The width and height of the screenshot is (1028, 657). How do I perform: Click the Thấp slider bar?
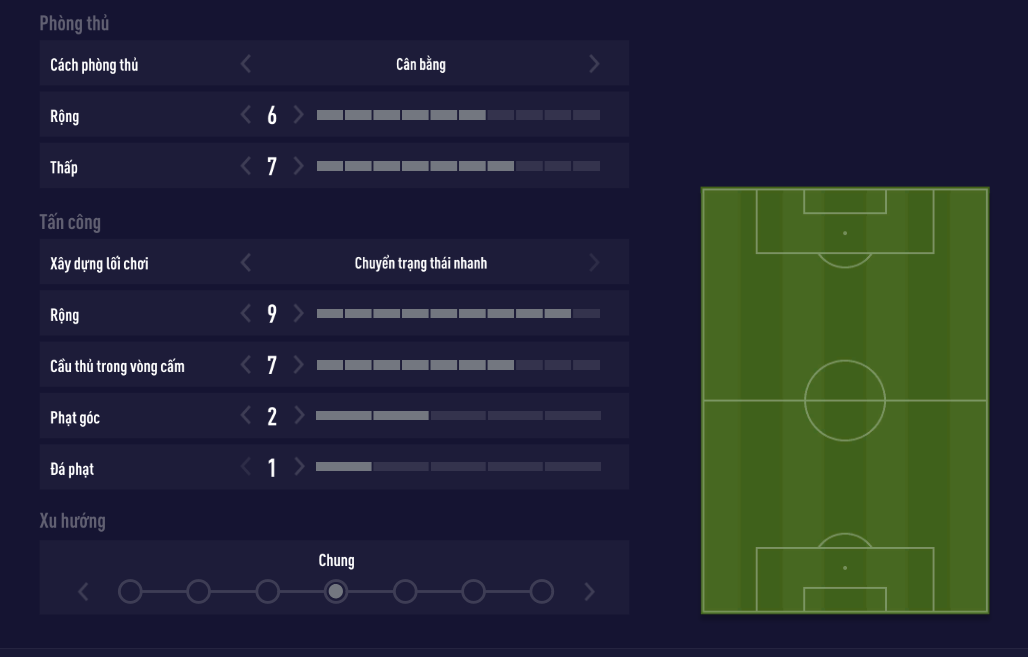click(458, 166)
